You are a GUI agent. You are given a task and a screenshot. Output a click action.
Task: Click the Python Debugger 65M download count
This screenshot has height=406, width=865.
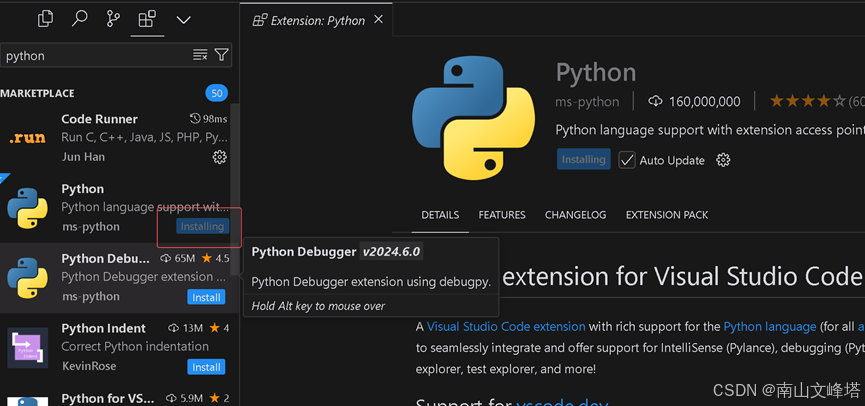[178, 258]
